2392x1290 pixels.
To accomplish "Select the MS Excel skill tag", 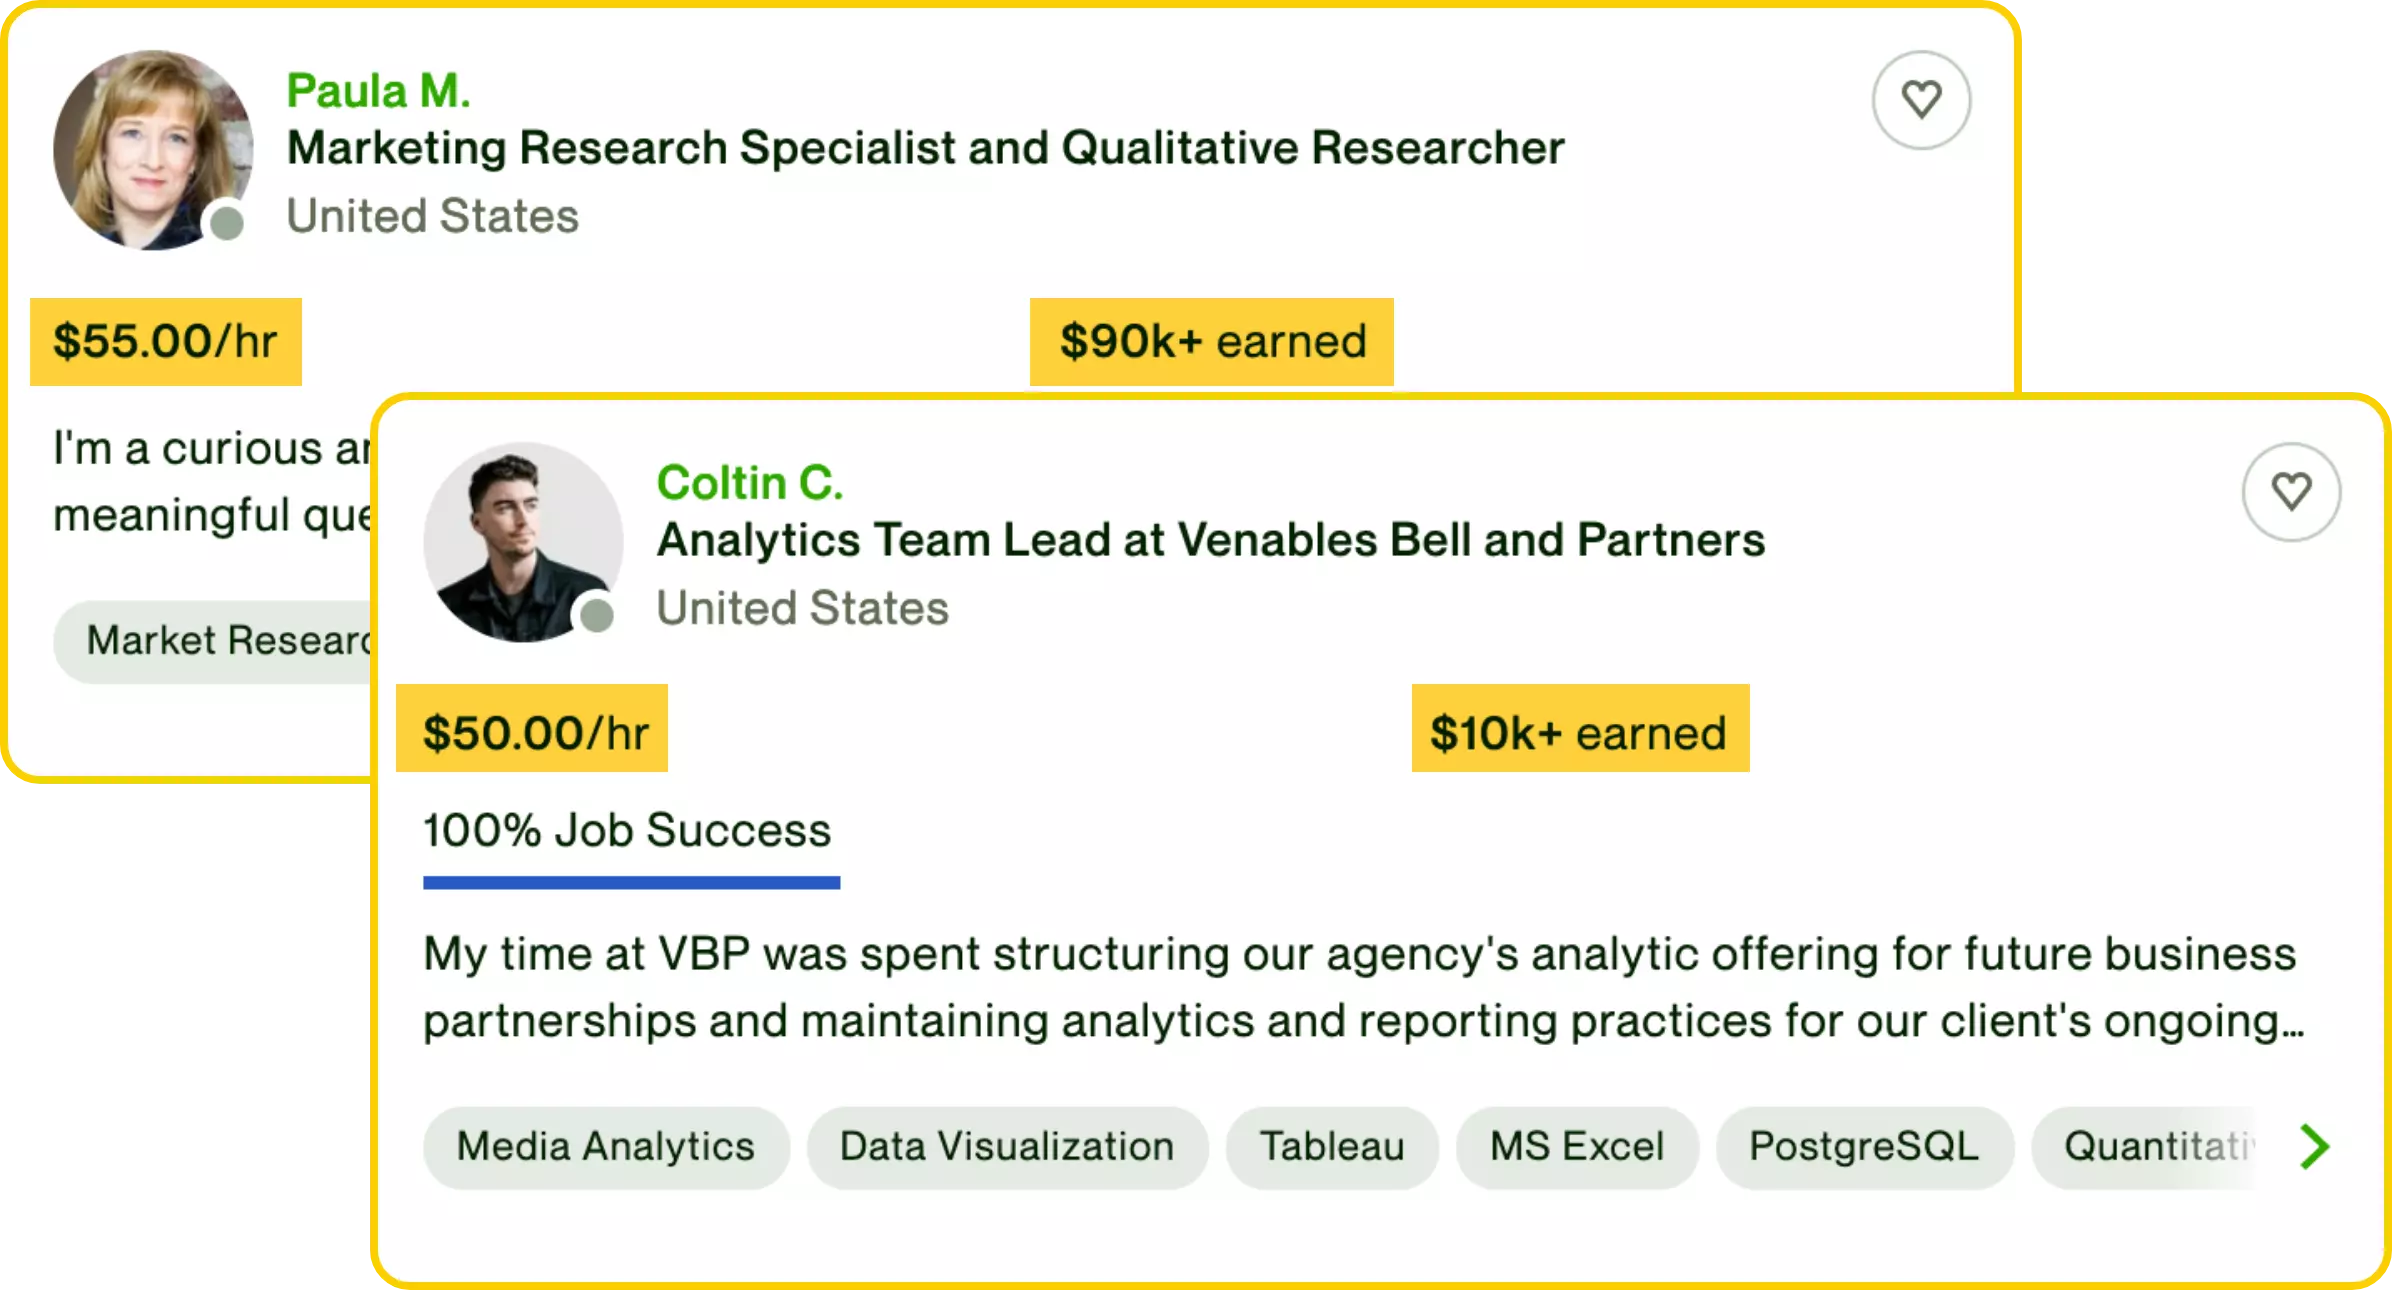I will point(1577,1147).
